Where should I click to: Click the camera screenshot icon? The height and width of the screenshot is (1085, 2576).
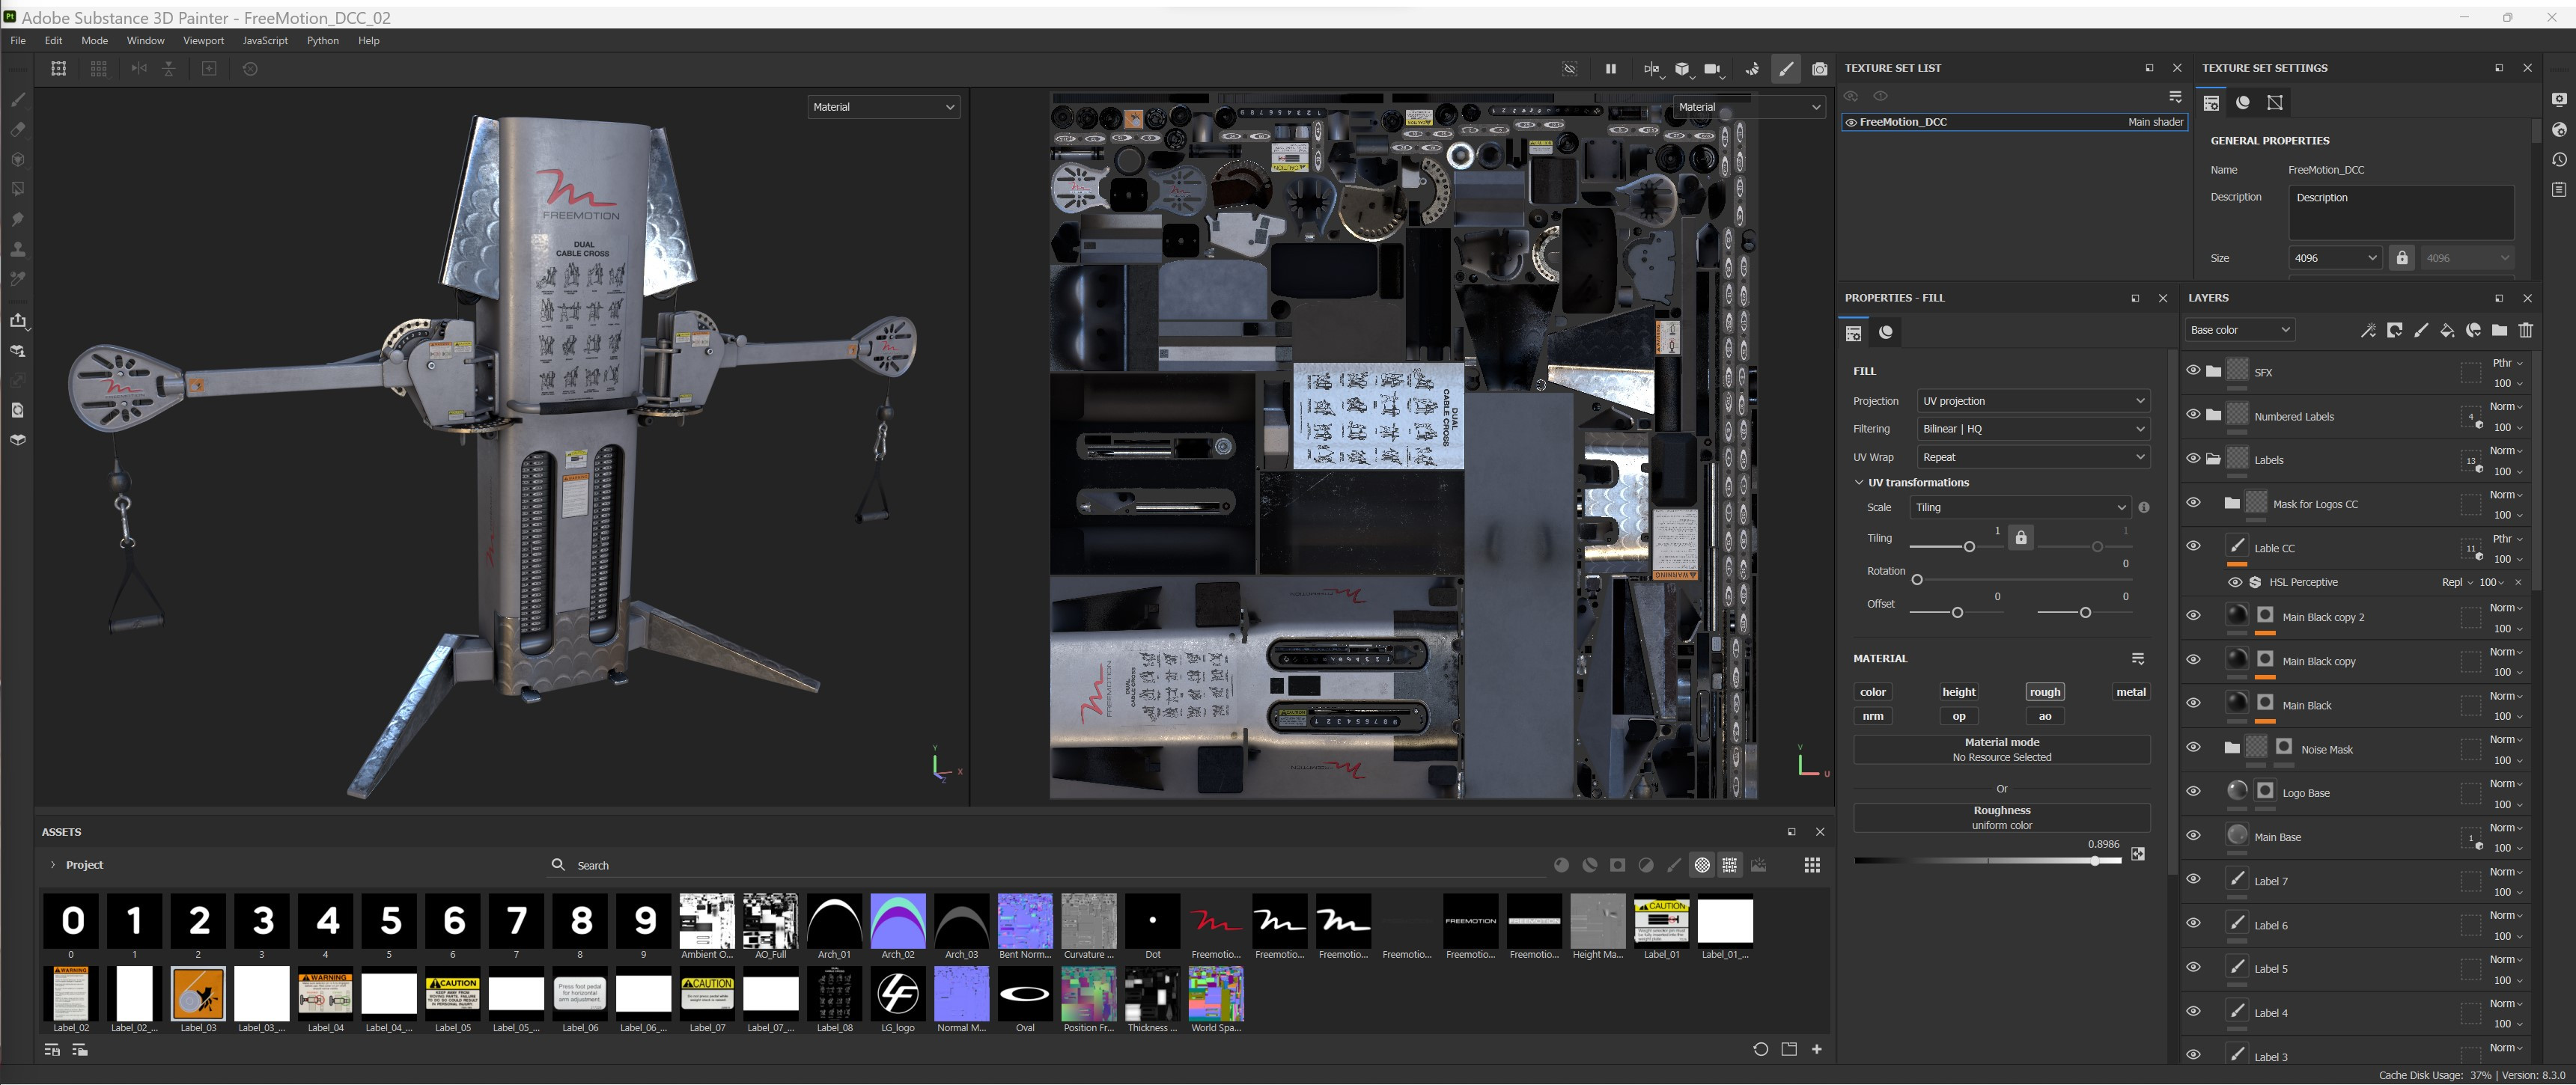(1819, 69)
